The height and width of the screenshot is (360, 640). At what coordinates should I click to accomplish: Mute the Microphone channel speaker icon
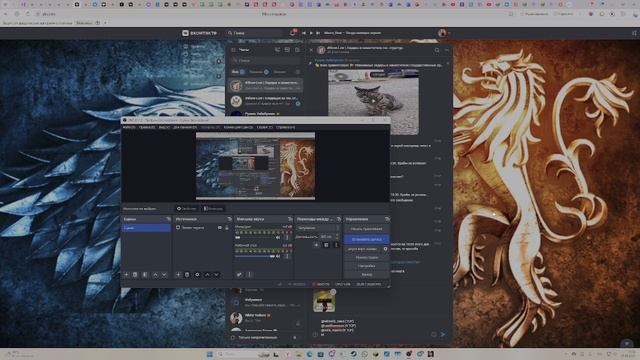click(278, 238)
